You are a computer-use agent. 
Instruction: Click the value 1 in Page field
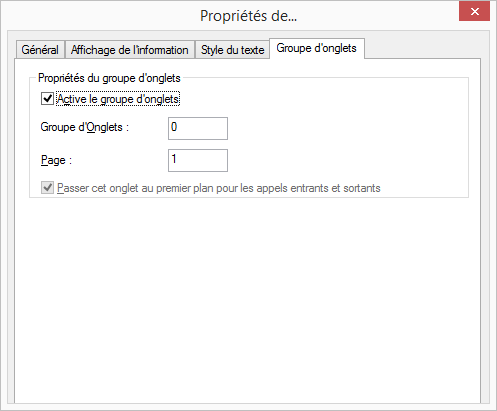pos(174,159)
